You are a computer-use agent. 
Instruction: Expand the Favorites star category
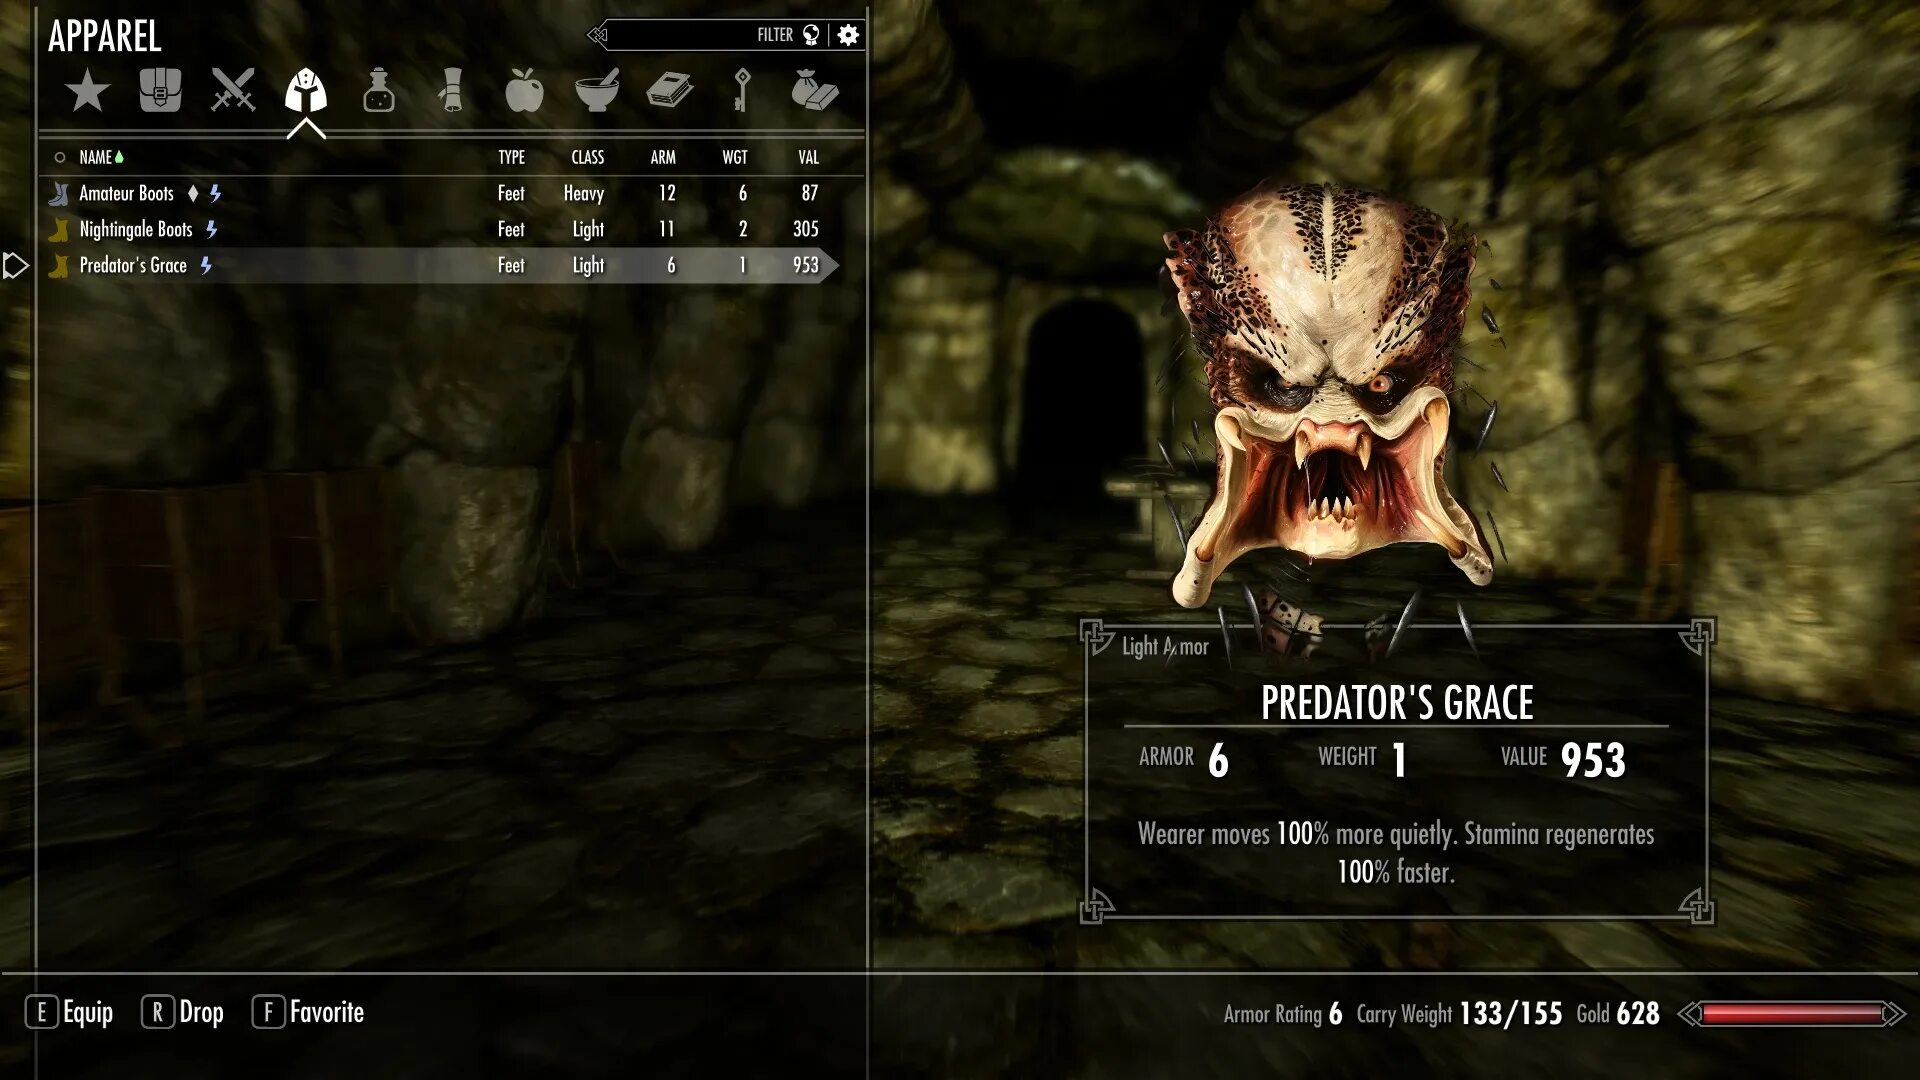86,91
